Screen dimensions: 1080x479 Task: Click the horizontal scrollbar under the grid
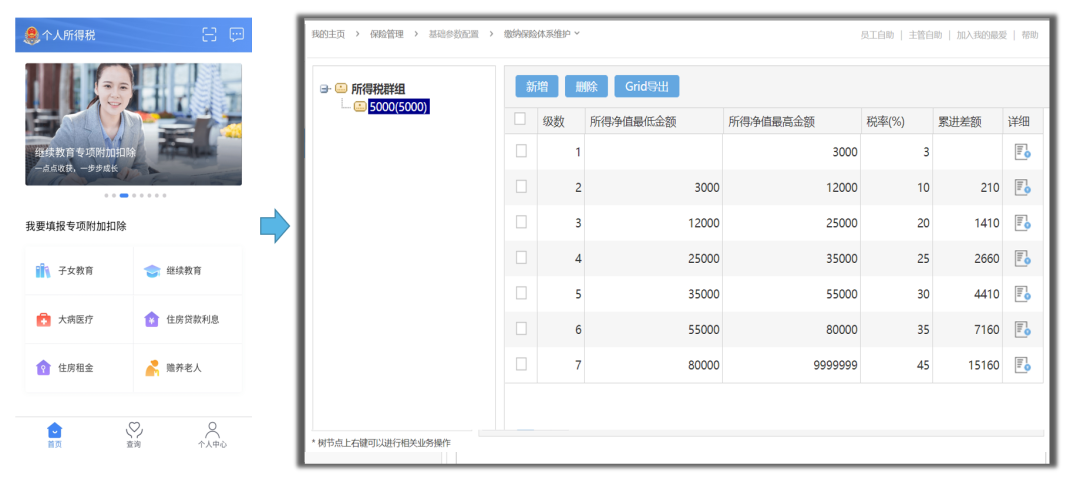761,434
